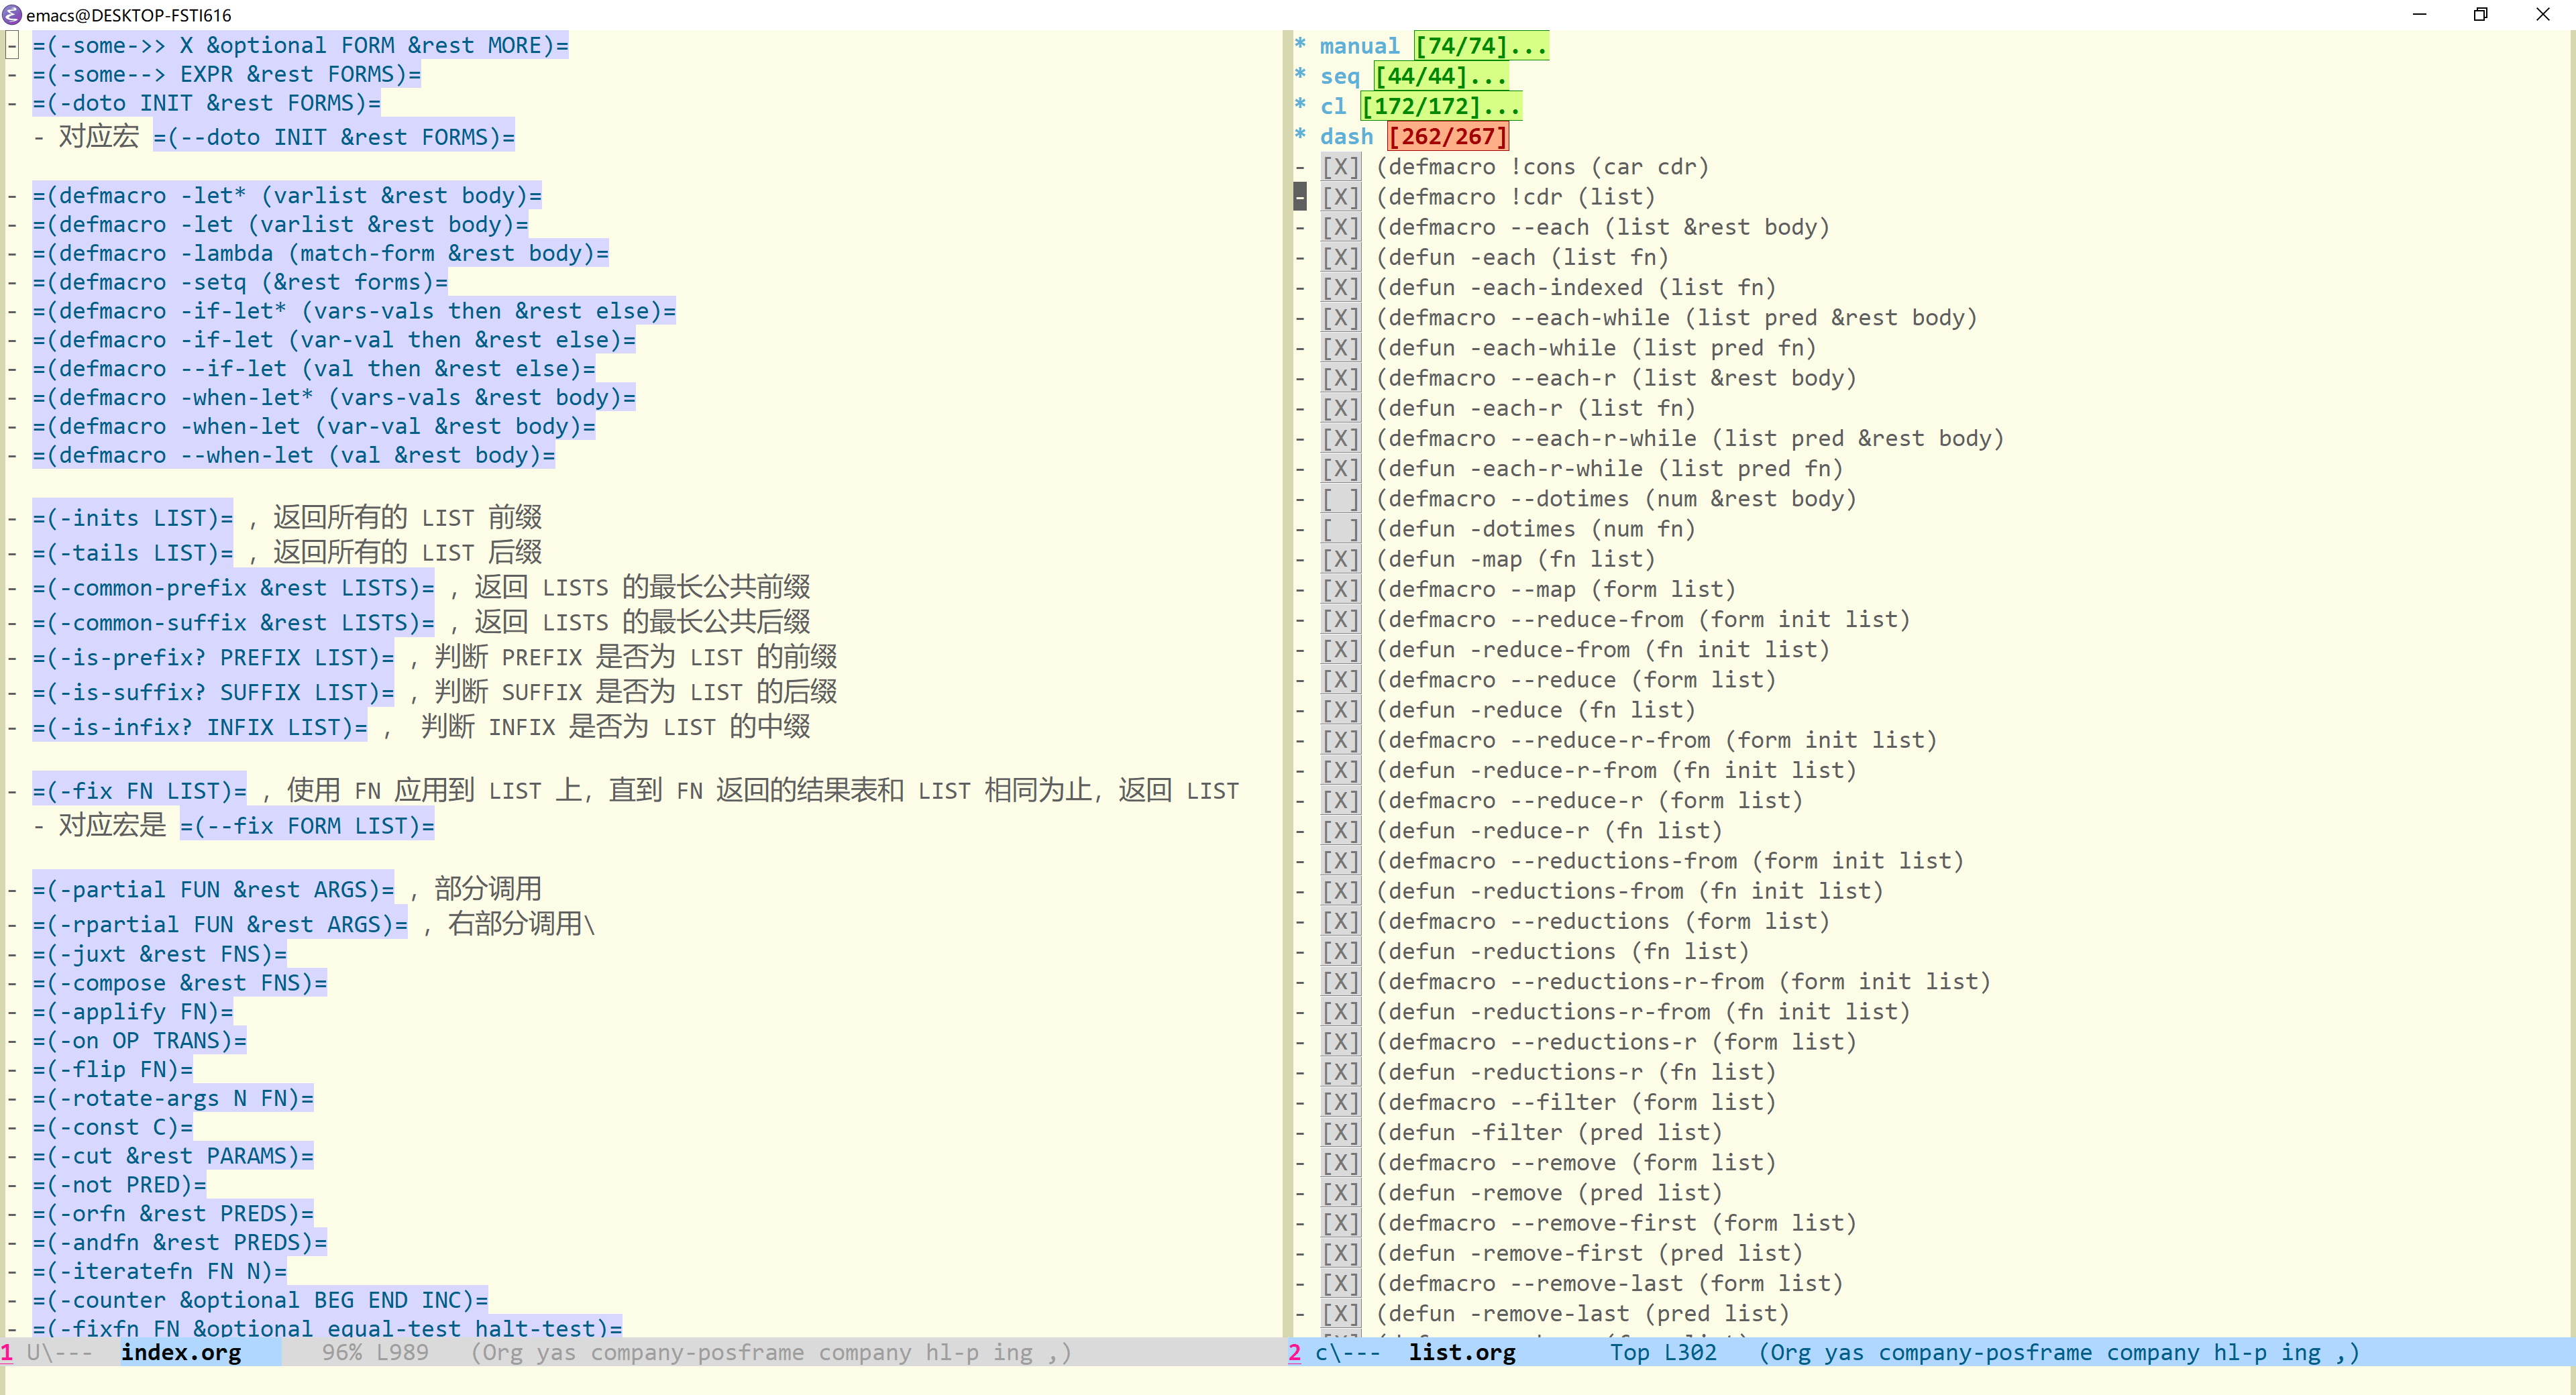This screenshot has height=1395, width=2576.
Task: Click the star bullet beside seq heading
Action: tap(1300, 75)
